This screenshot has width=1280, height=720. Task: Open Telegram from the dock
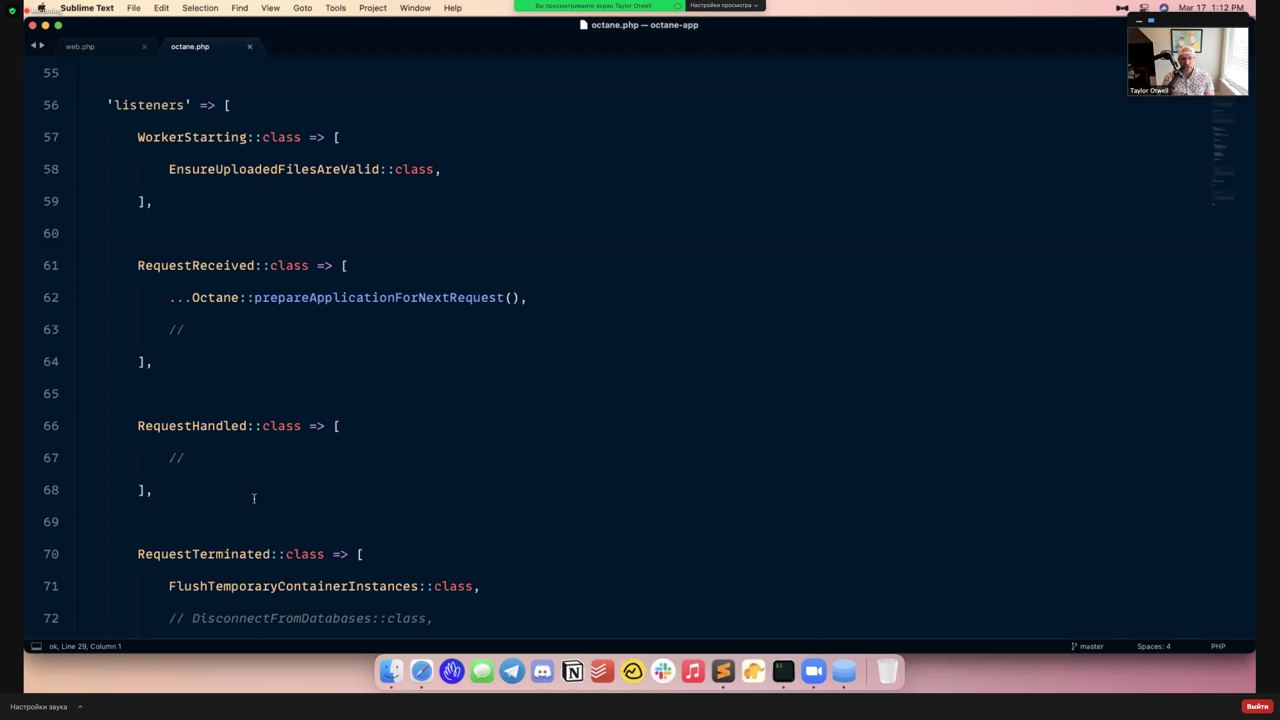pos(512,672)
